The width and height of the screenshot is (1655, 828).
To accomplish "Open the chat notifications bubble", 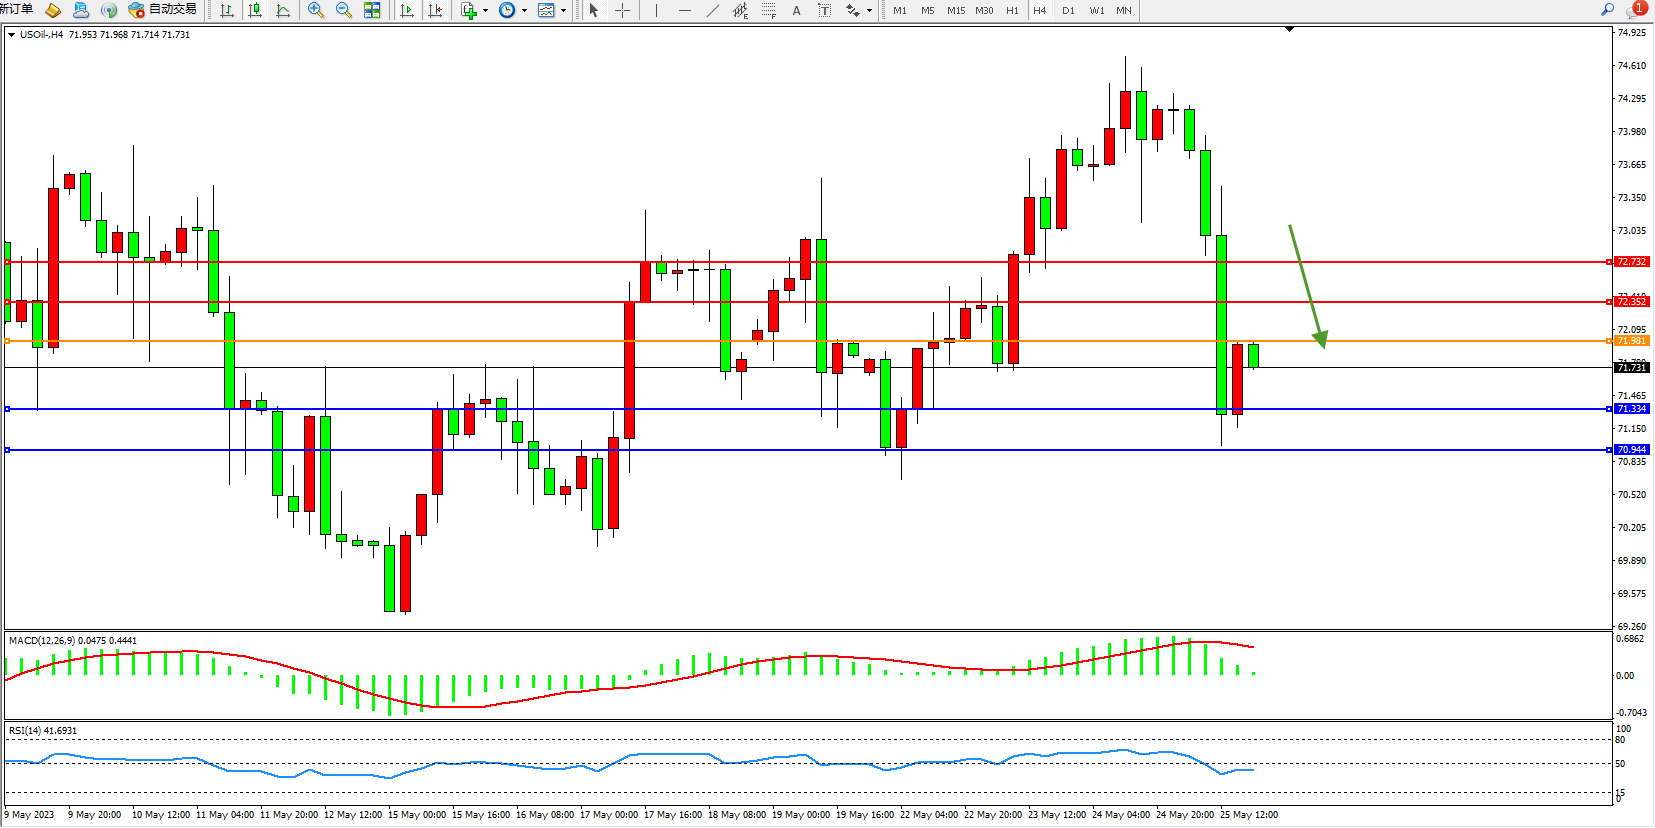I will 1635,10.
